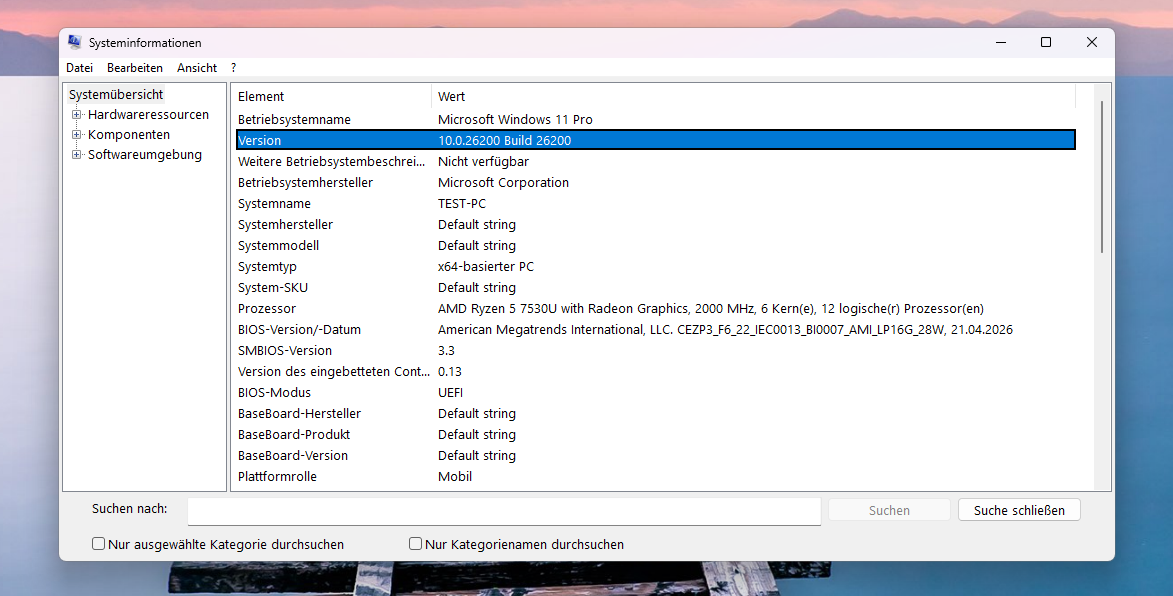Open the ? help menu
The height and width of the screenshot is (596, 1173).
click(x=233, y=67)
